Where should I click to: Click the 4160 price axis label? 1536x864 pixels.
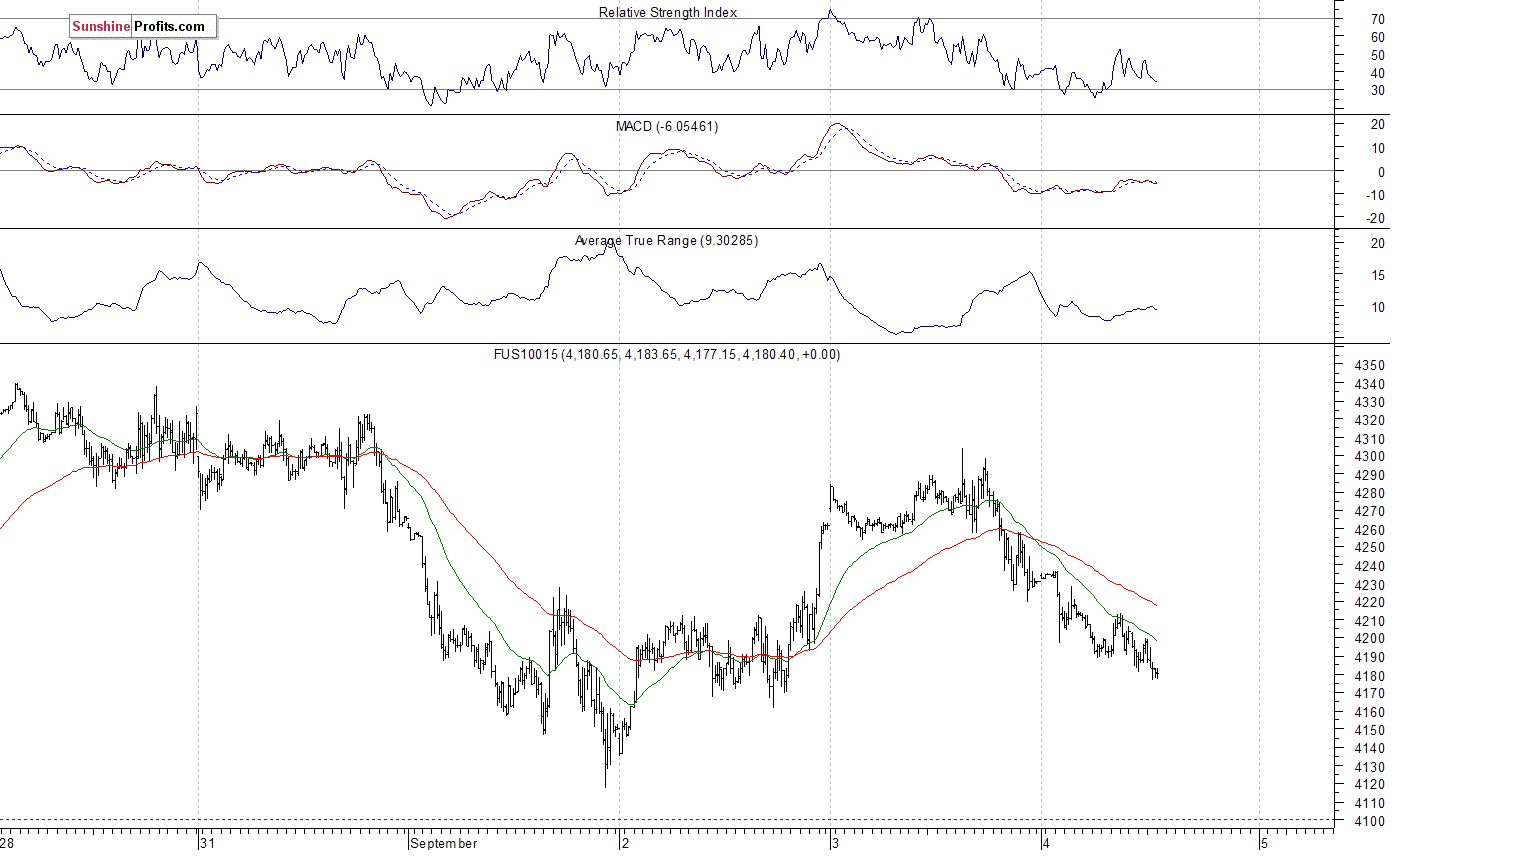pyautogui.click(x=1370, y=712)
